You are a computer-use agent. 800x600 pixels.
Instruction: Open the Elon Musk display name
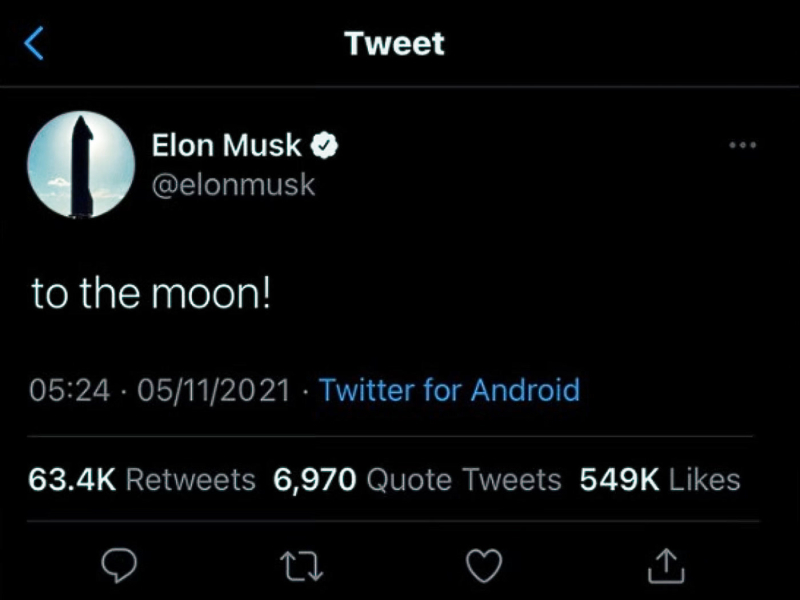(226, 146)
